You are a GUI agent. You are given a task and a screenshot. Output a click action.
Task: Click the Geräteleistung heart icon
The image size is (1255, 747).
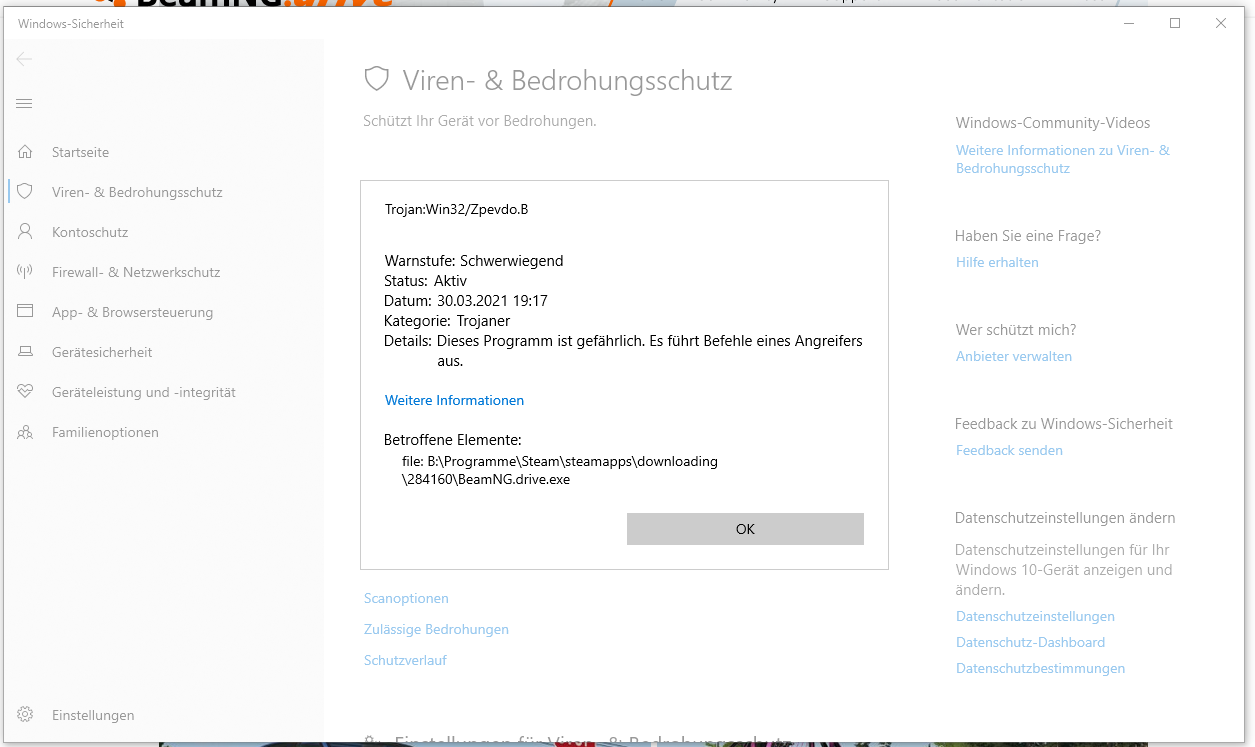25,392
